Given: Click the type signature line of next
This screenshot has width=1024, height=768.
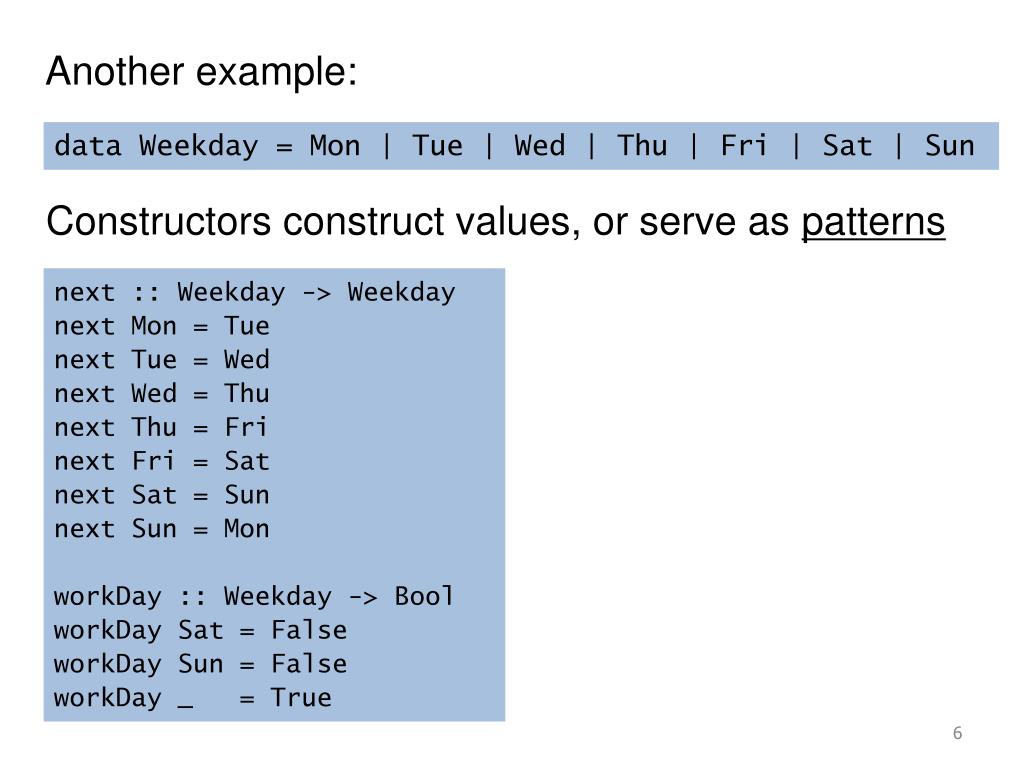Looking at the screenshot, I should coord(255,292).
